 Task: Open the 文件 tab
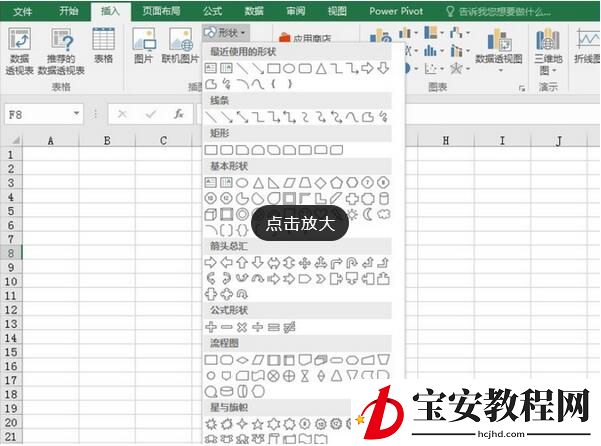click(x=22, y=11)
